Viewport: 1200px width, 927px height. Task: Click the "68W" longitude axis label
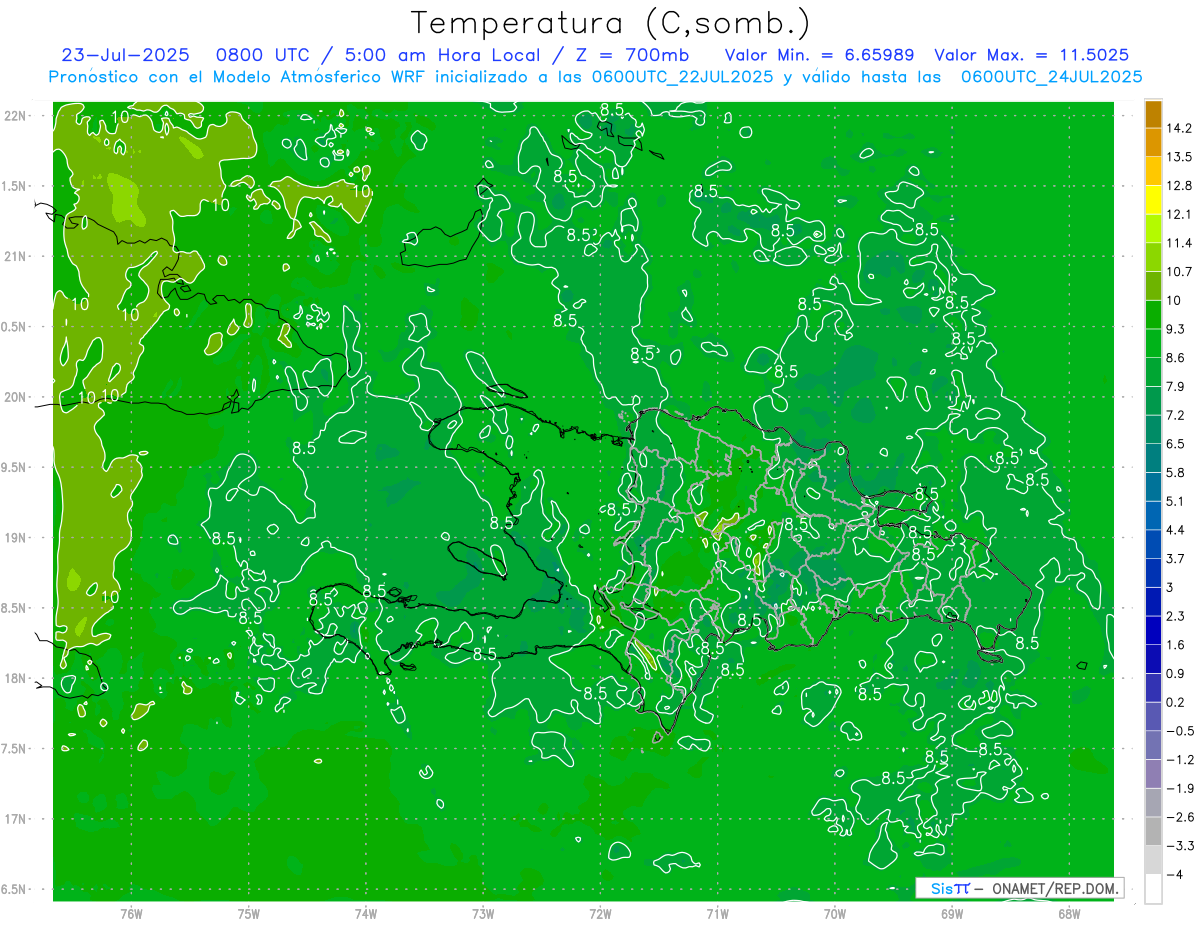click(1068, 914)
